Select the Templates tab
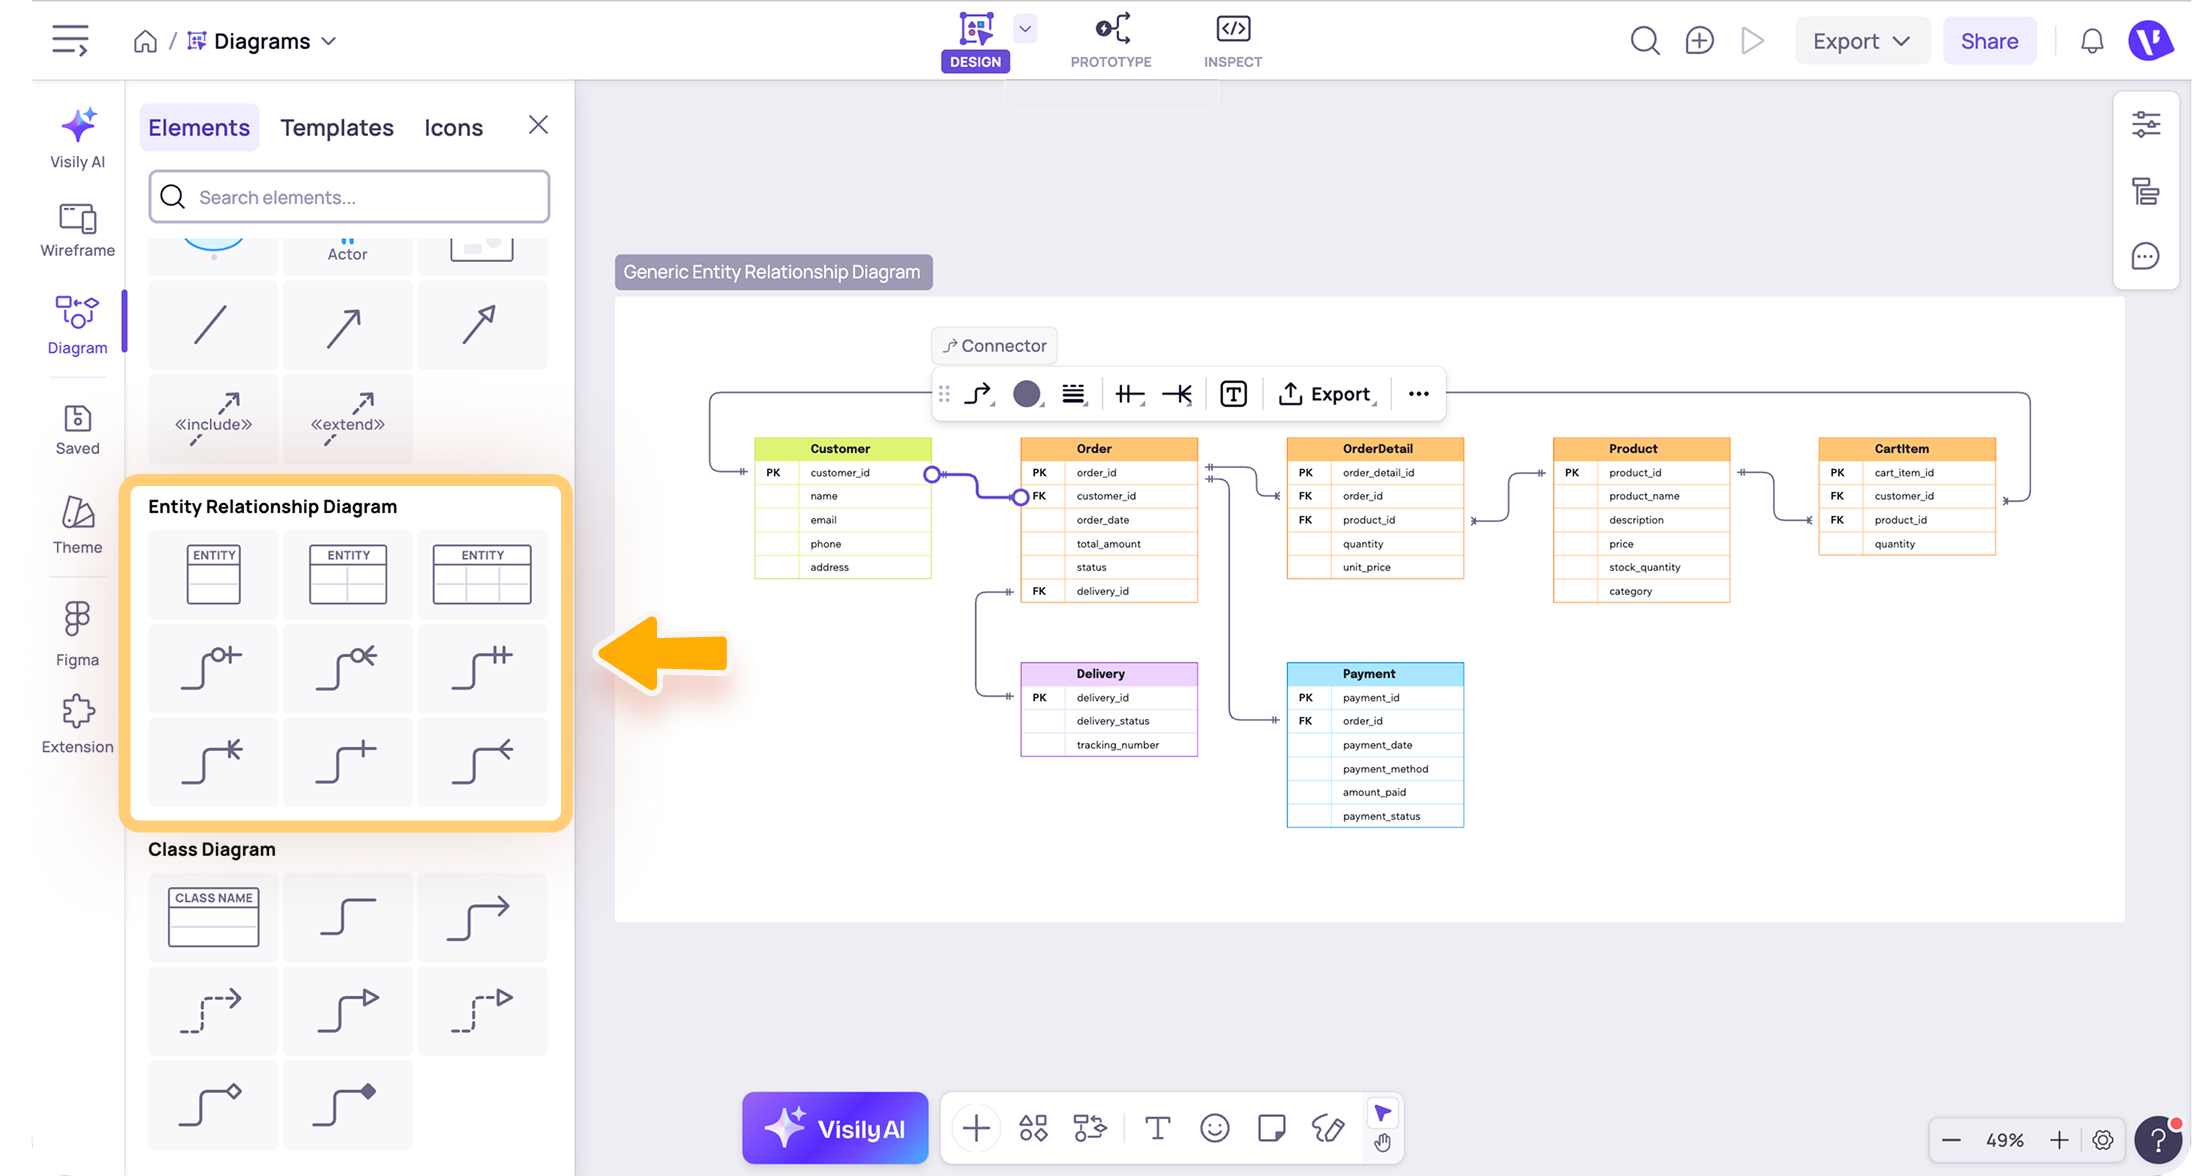This screenshot has height=1176, width=2192. click(x=337, y=127)
